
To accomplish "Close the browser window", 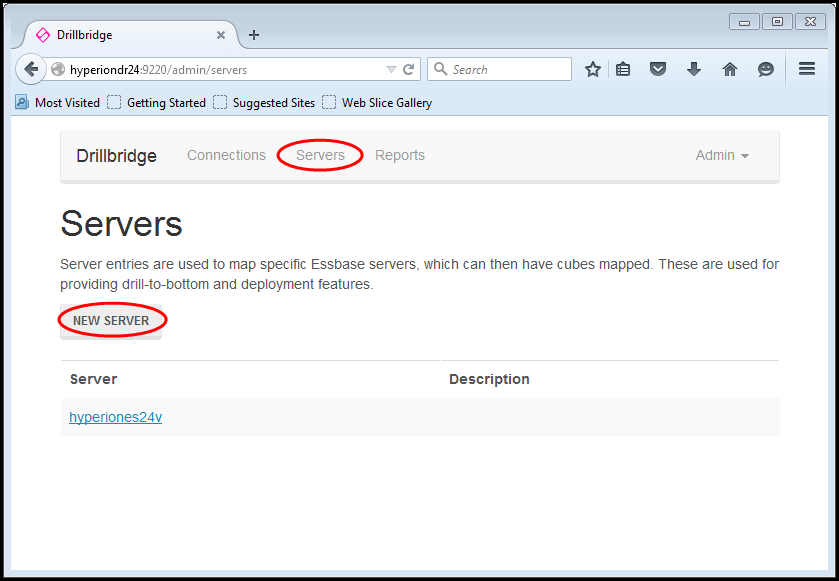I will click(810, 22).
